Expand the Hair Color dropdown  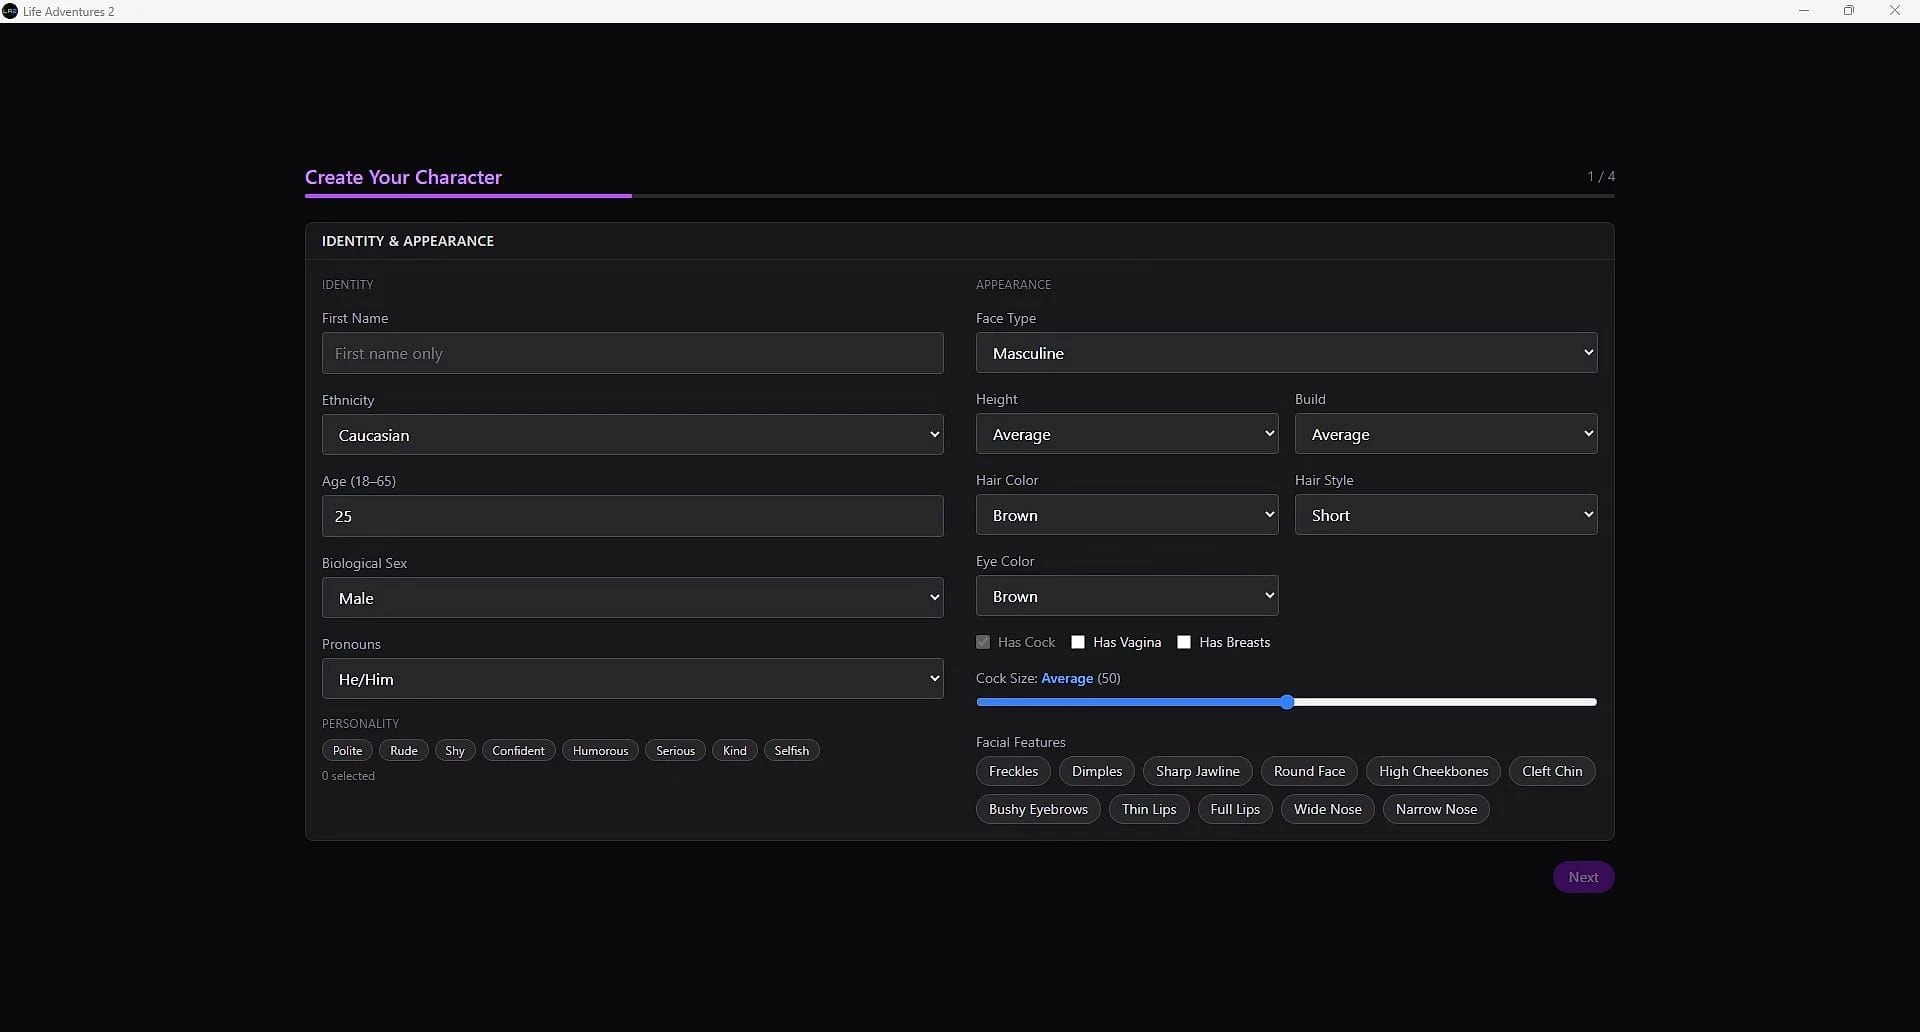[1127, 515]
